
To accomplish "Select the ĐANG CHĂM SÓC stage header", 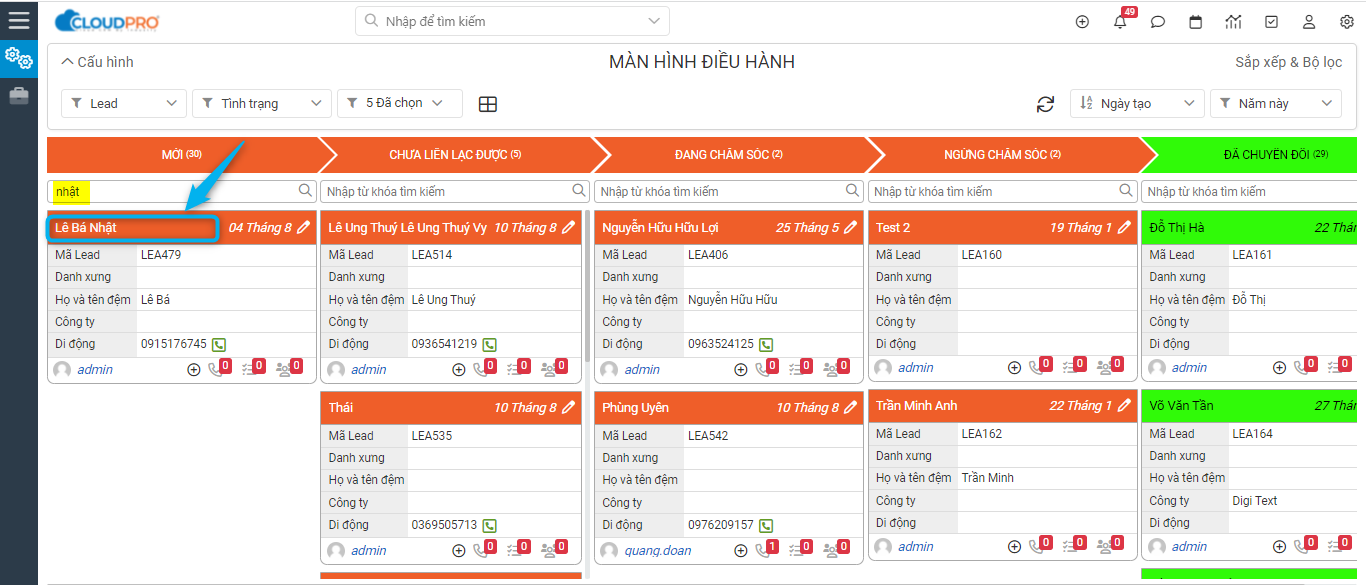I will point(728,155).
